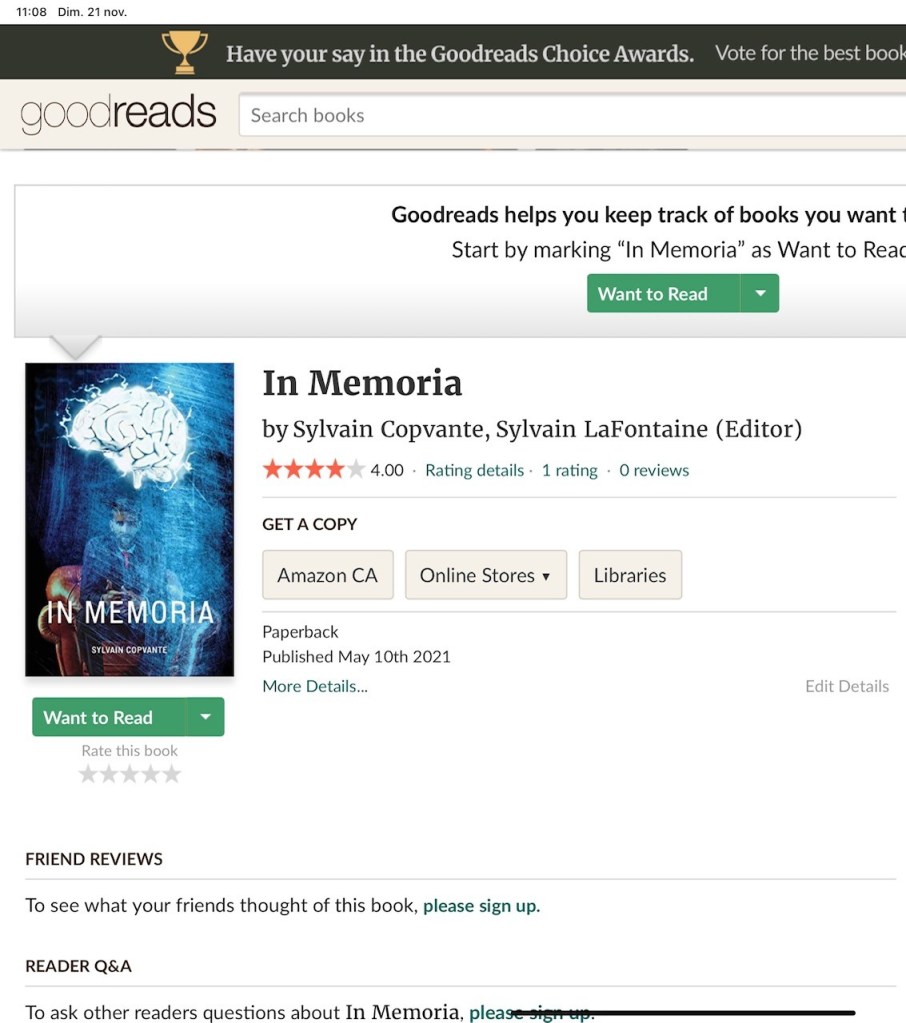Screen dimensions: 906x1023
Task: Give the book a five-star rating
Action: (x=172, y=774)
